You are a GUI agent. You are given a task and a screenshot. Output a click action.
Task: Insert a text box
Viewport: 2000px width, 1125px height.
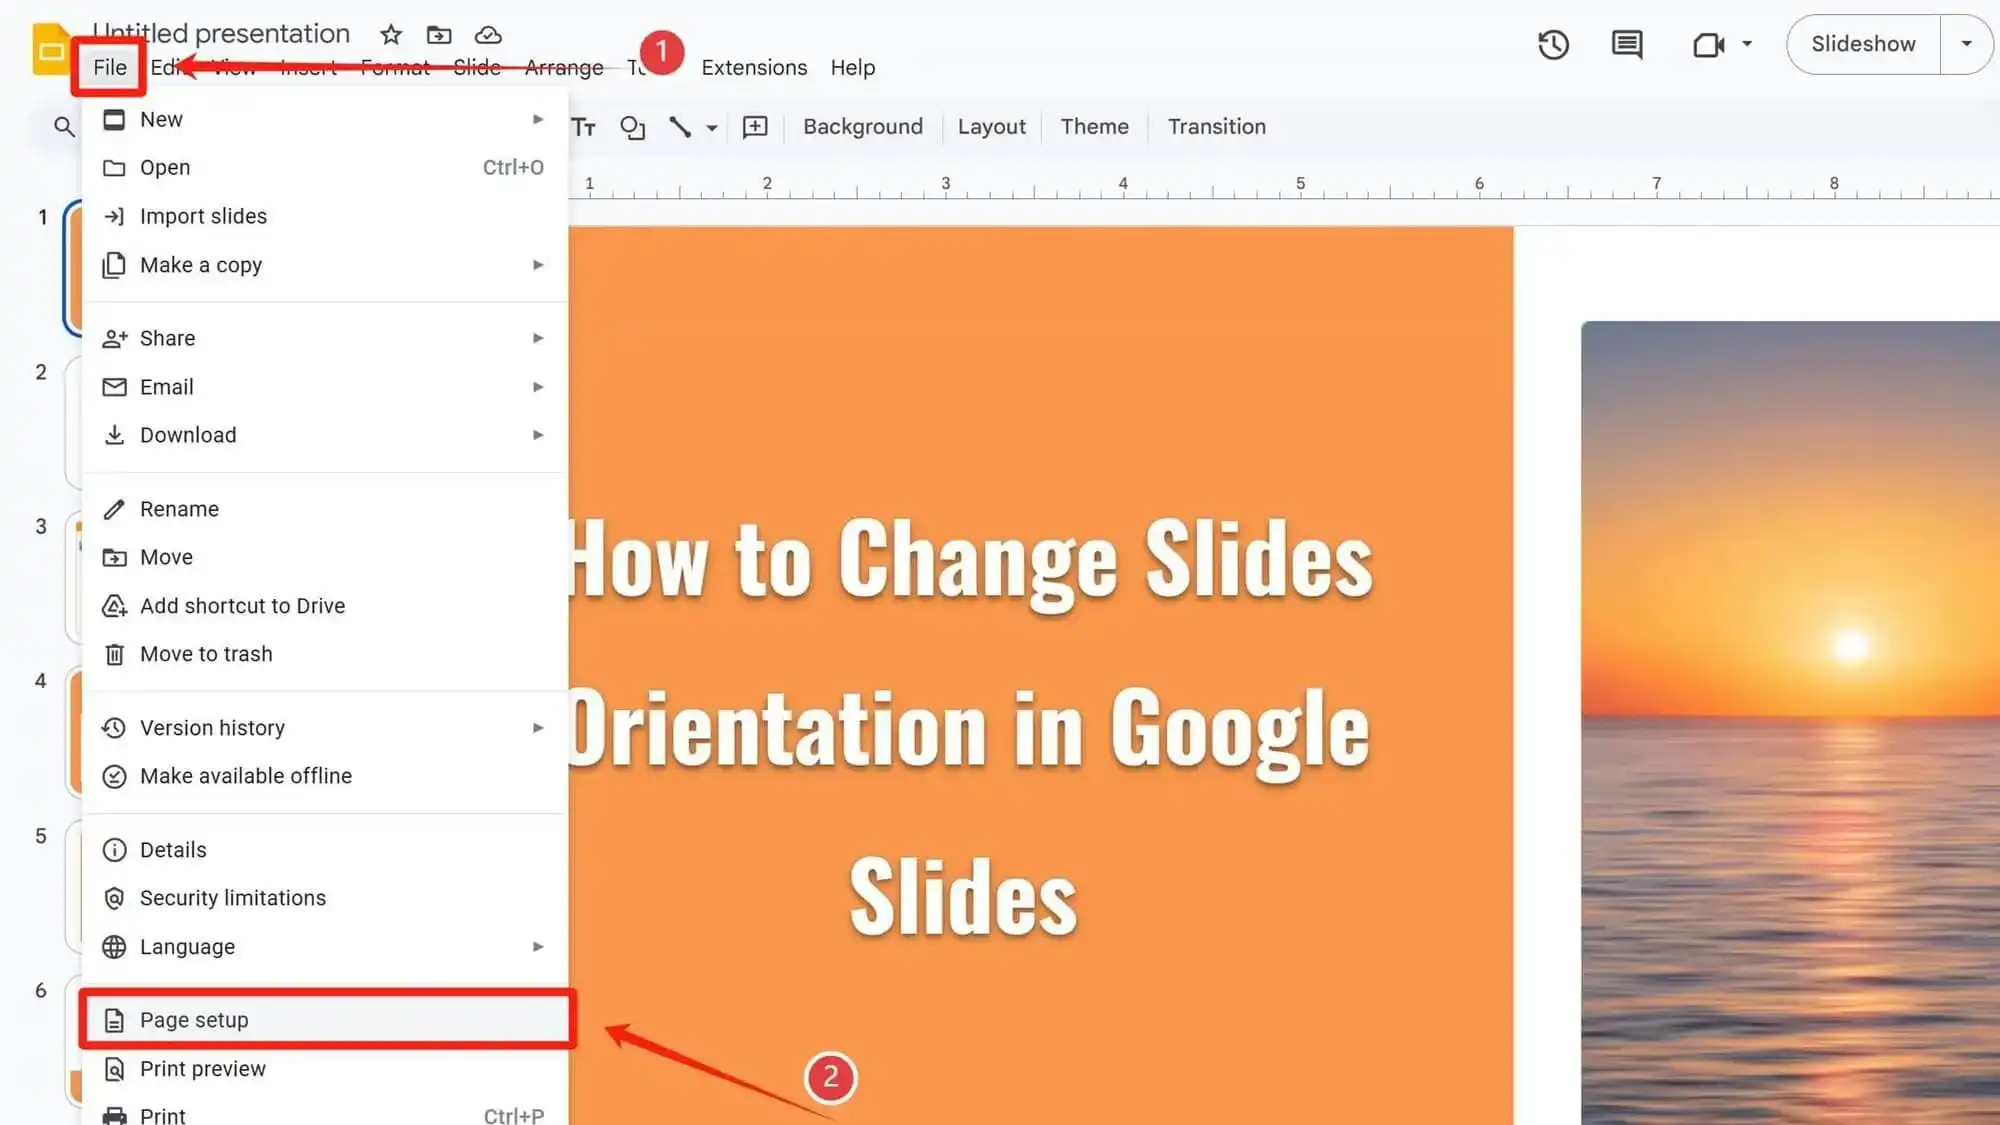point(583,127)
